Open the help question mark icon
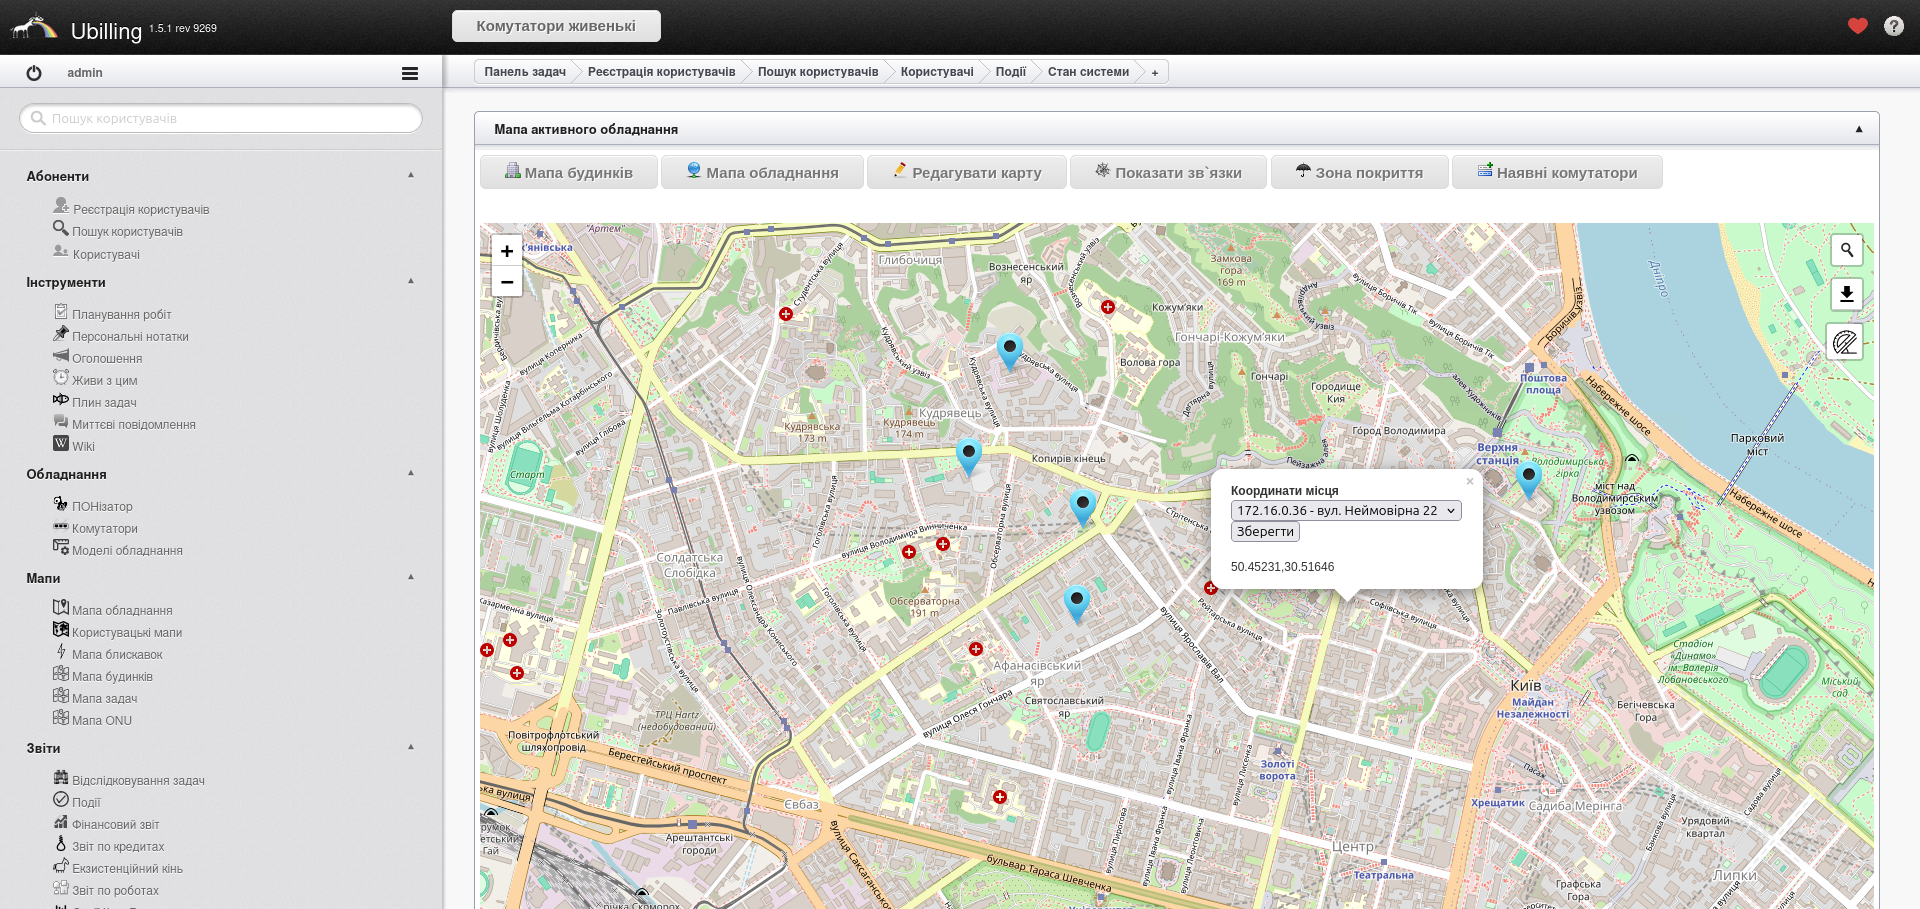This screenshot has width=1920, height=909. point(1893,26)
